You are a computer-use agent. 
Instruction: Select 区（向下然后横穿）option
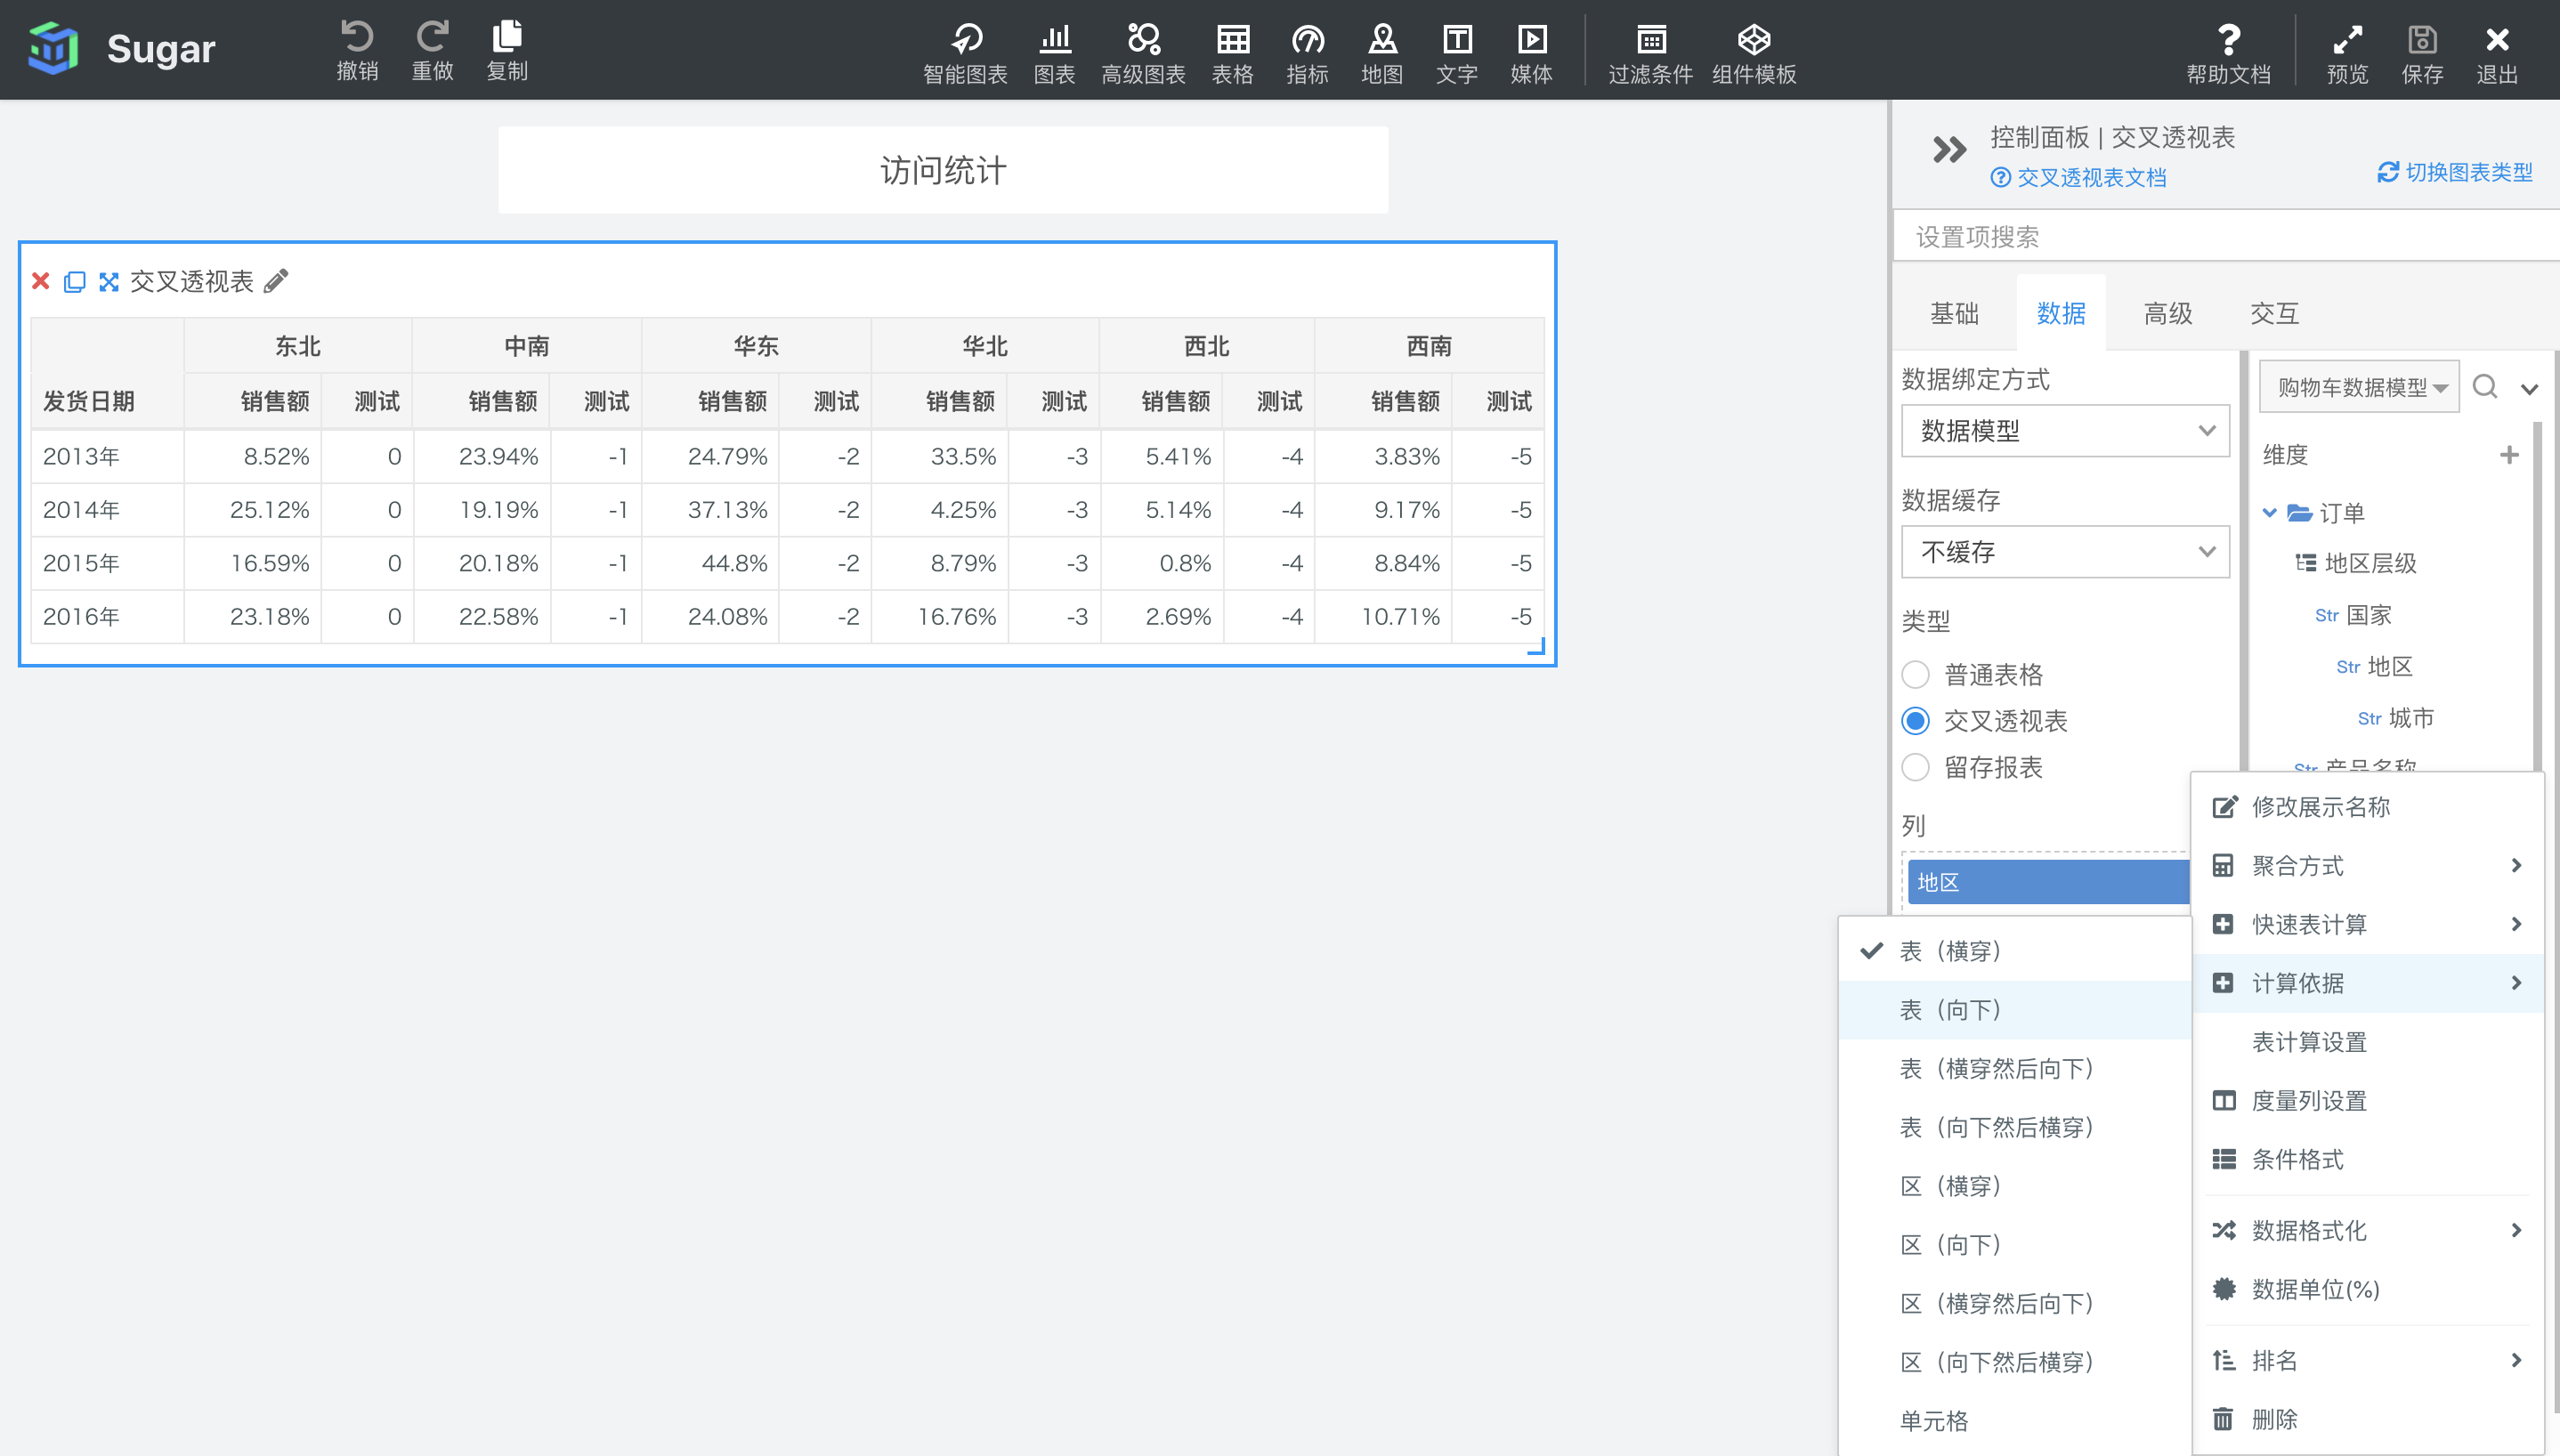(x=2015, y=1363)
